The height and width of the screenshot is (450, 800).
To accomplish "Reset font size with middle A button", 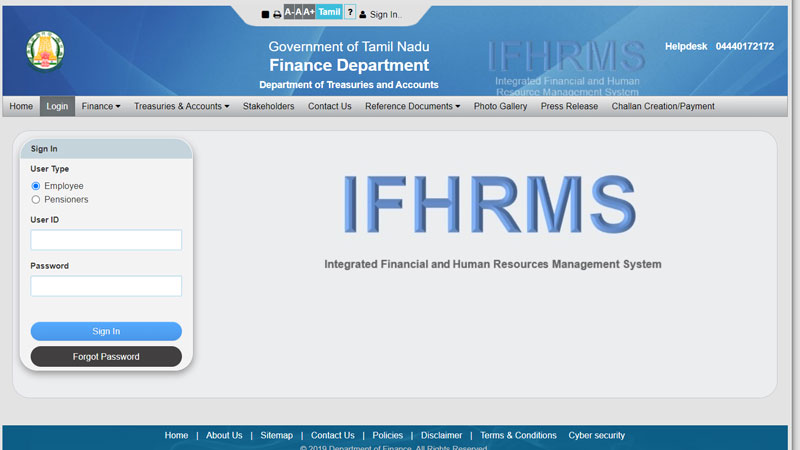I will click(299, 12).
